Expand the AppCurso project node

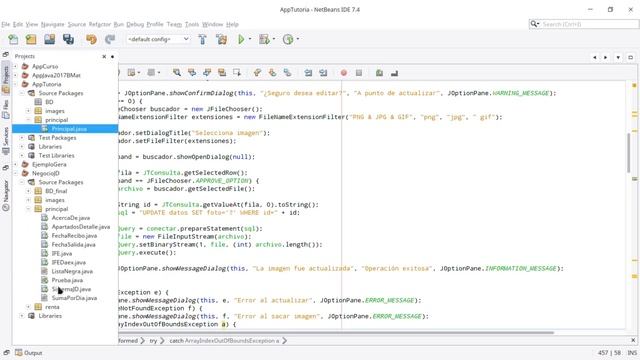click(x=16, y=66)
